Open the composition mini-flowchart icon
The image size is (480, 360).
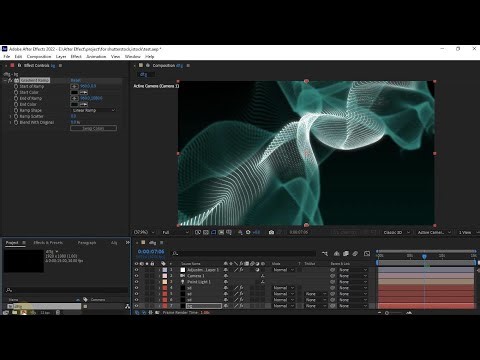[325, 254]
